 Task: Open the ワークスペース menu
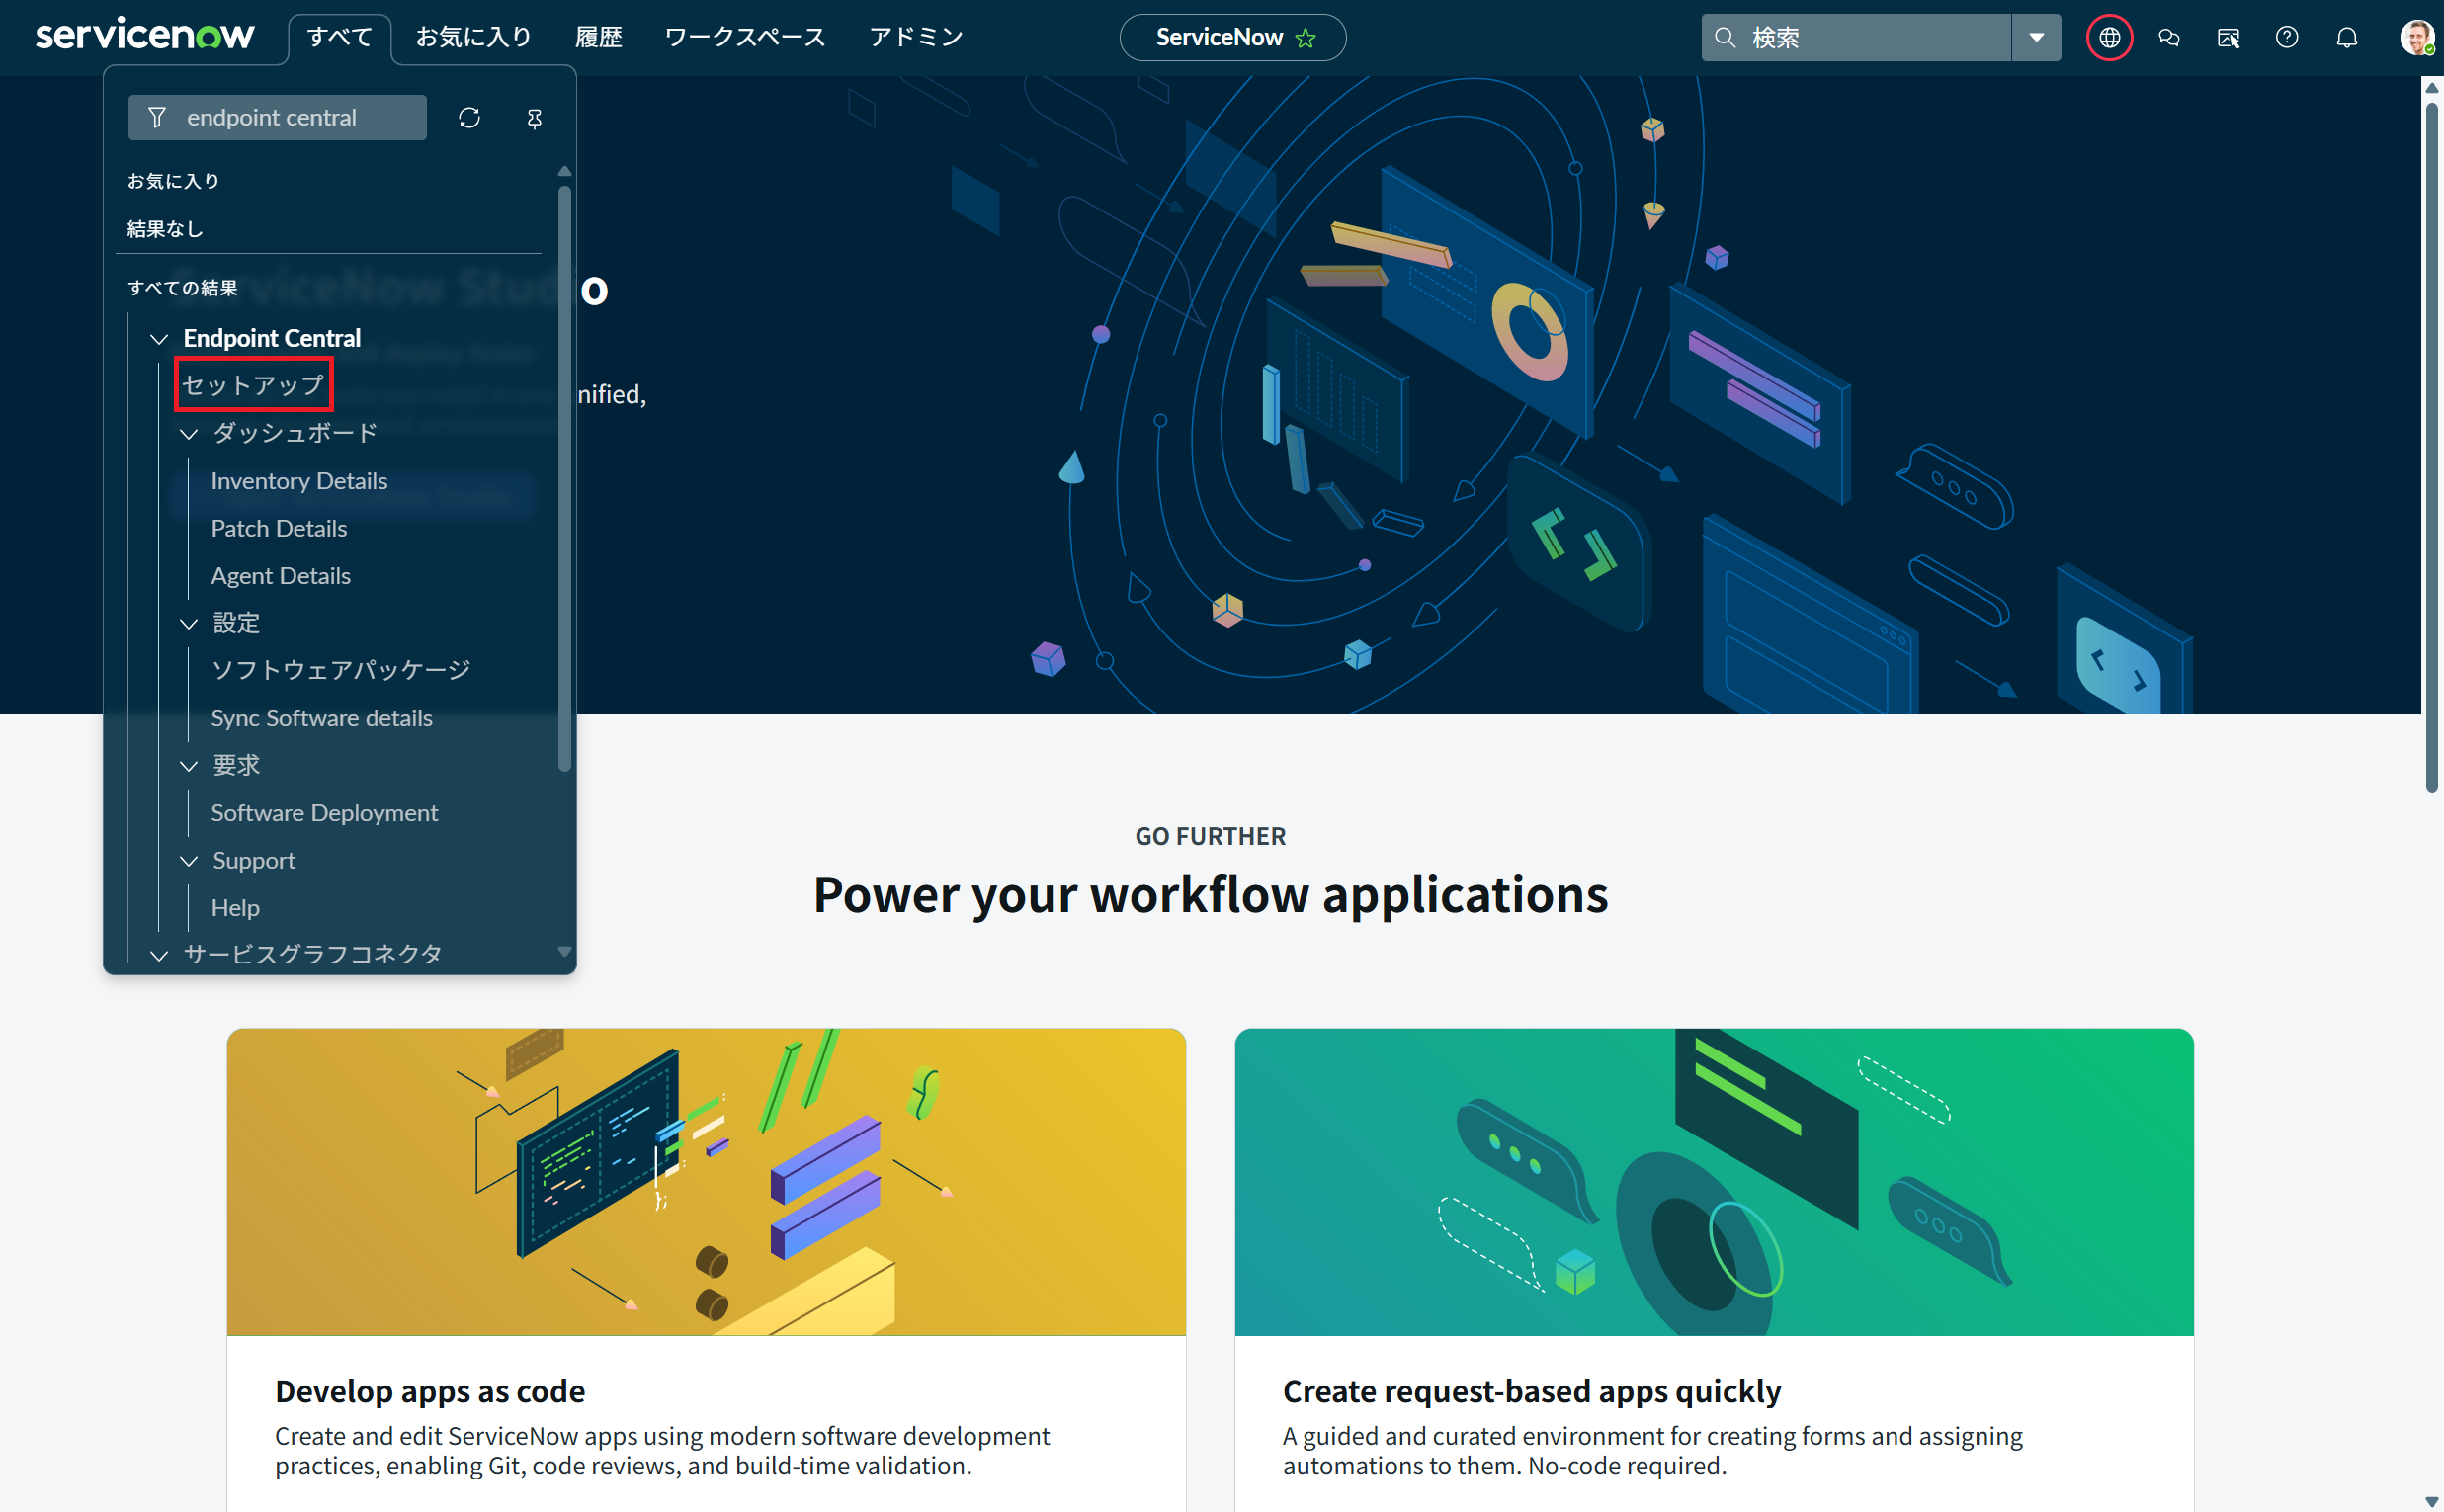coord(744,38)
